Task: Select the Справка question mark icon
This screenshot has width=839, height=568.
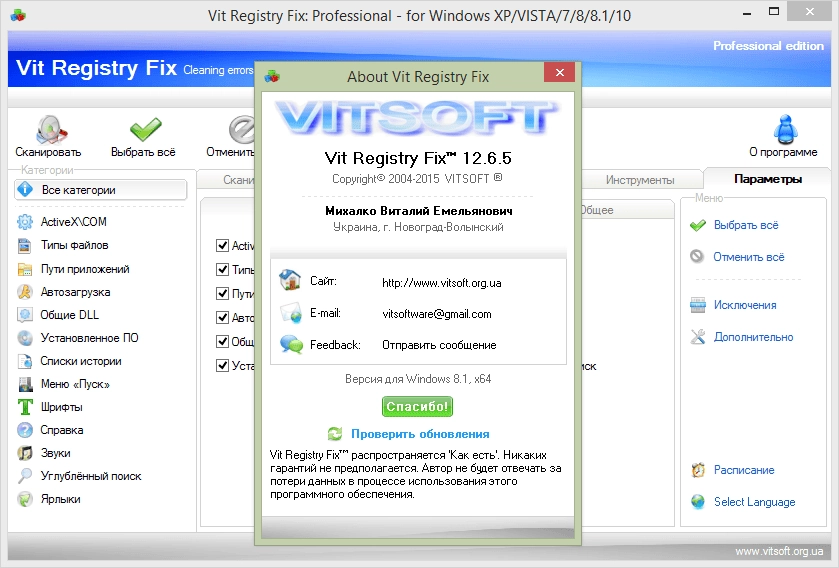Action: click(25, 430)
